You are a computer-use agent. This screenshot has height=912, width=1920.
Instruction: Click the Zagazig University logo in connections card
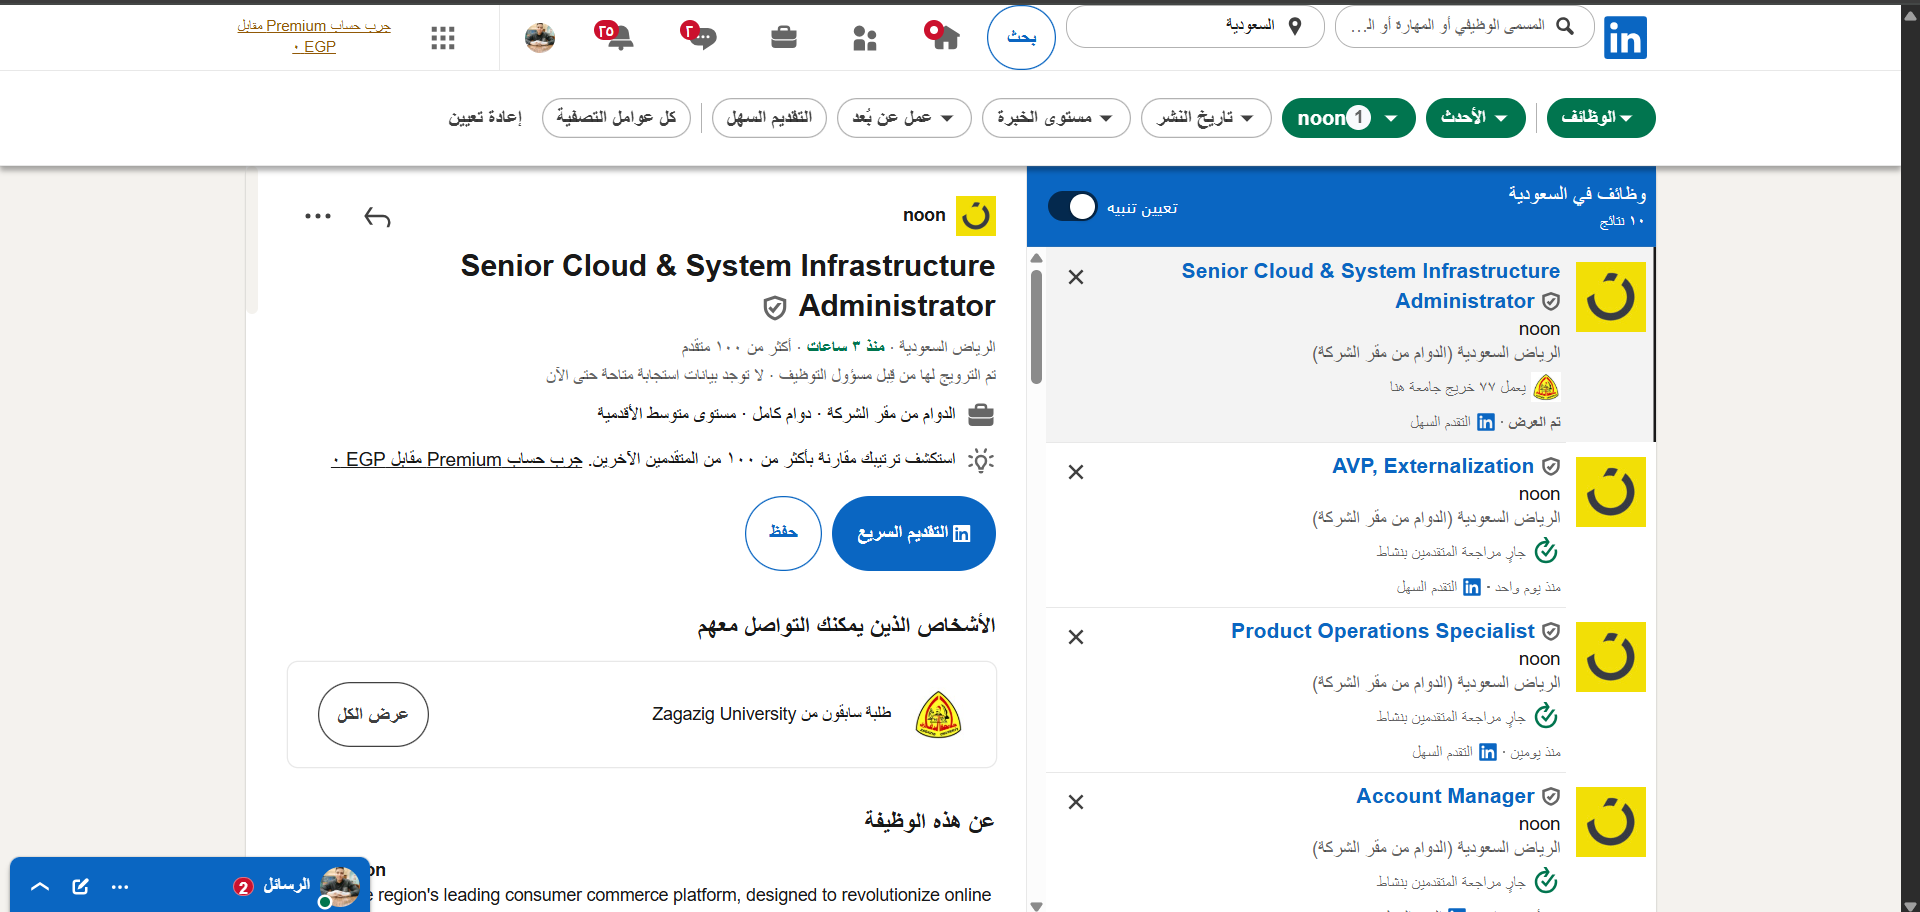pyautogui.click(x=938, y=715)
